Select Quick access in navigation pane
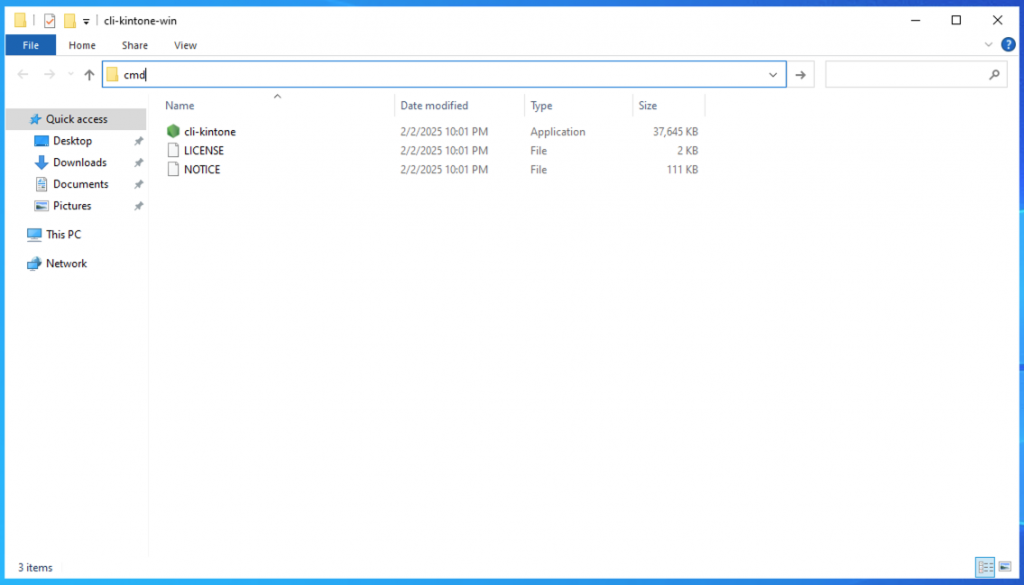Image resolution: width=1024 pixels, height=585 pixels. click(x=76, y=119)
